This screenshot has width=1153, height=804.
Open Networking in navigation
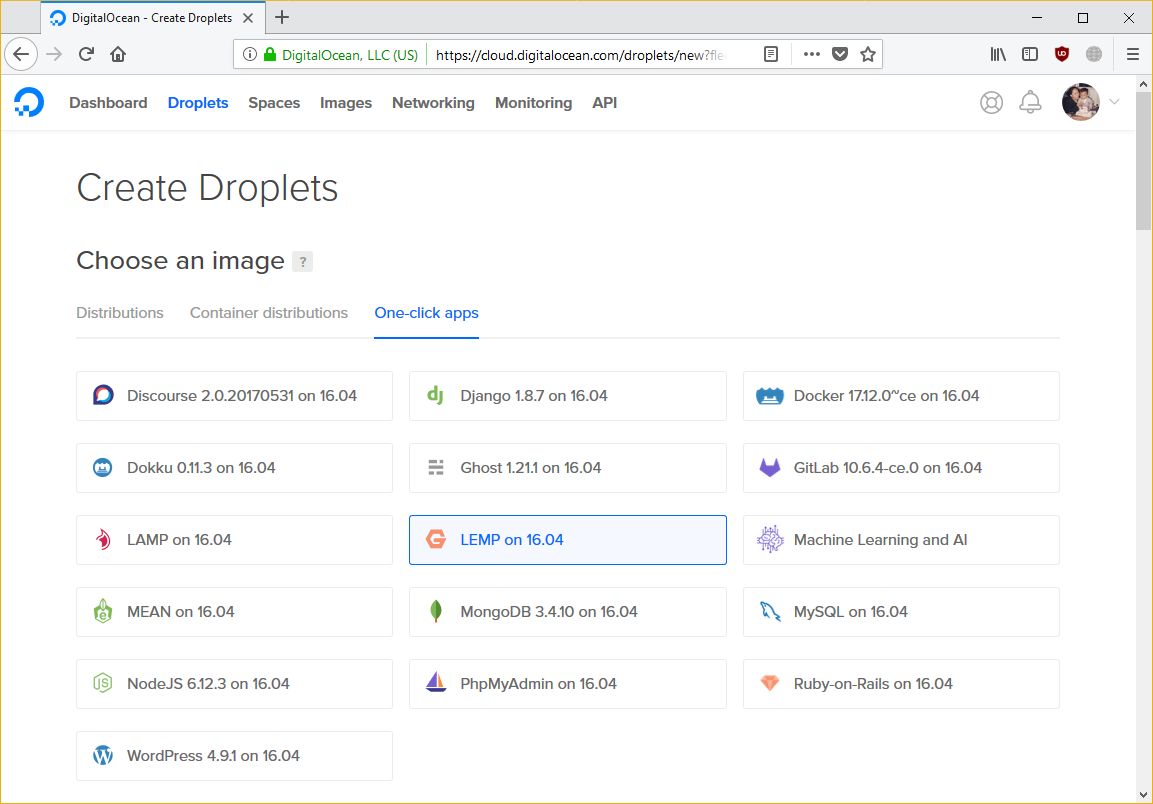tap(433, 103)
